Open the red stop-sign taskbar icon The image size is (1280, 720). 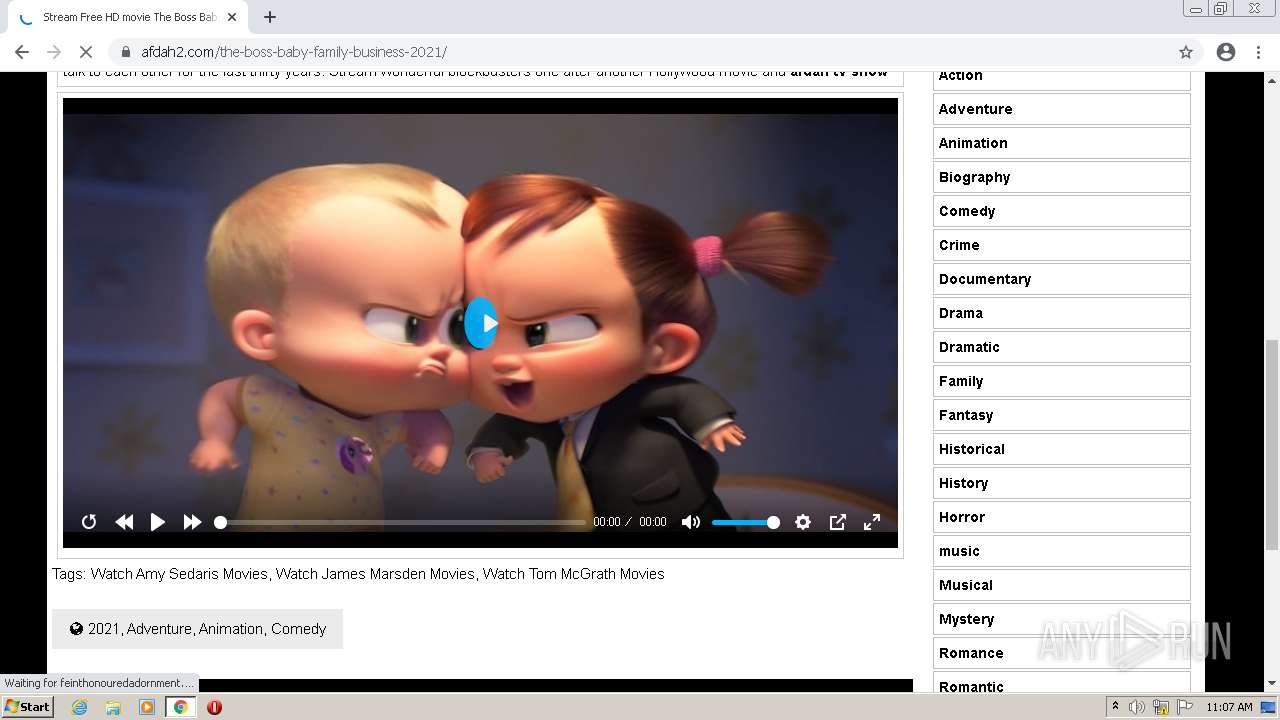pyautogui.click(x=214, y=707)
